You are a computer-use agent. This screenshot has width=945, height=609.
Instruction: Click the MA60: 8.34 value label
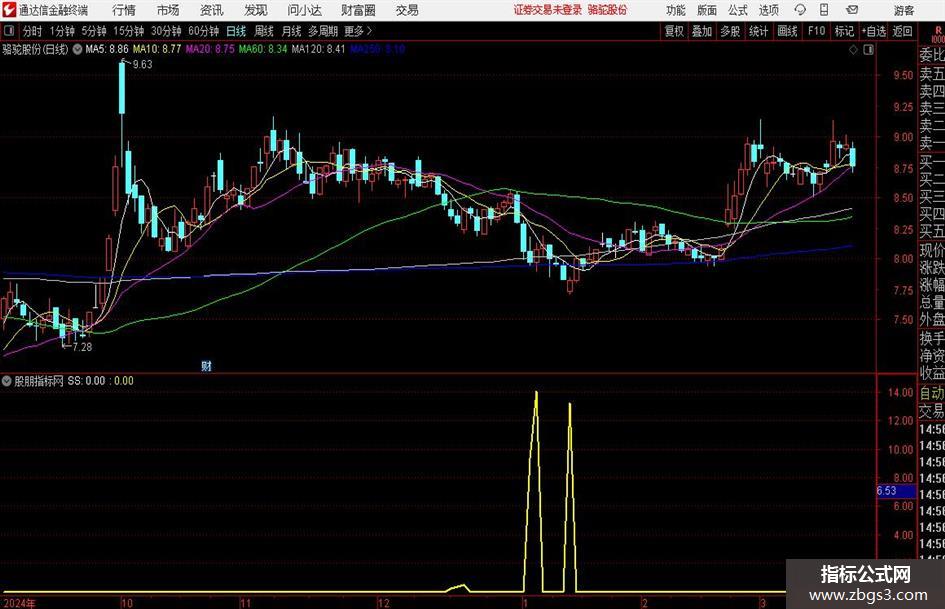click(x=263, y=49)
